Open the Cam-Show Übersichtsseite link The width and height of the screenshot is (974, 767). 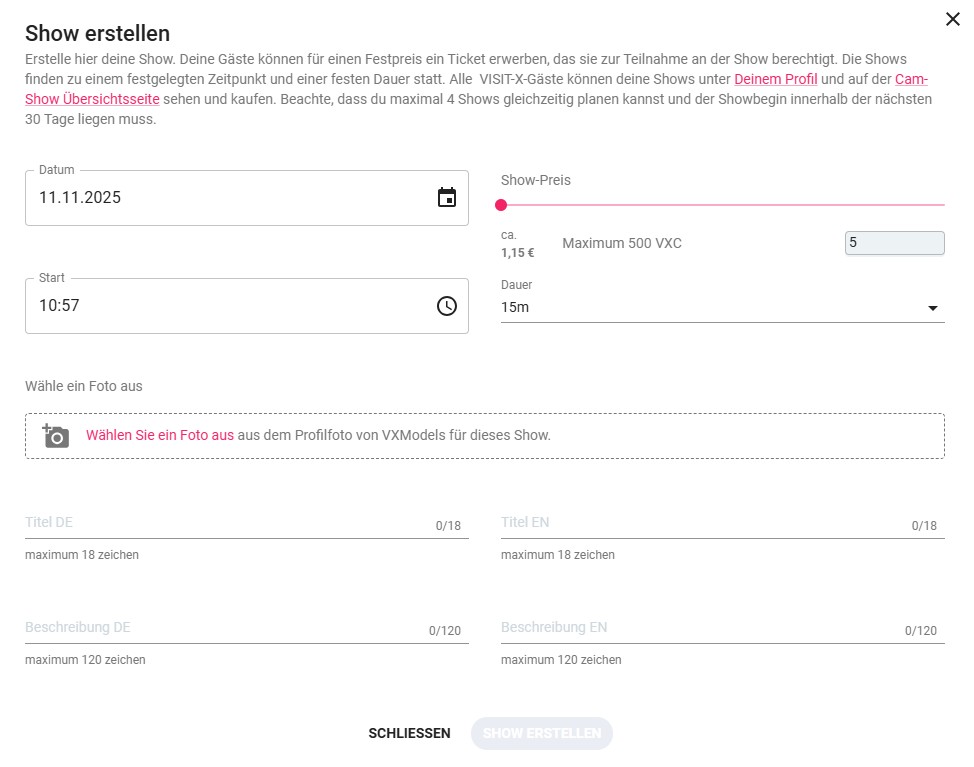(92, 100)
